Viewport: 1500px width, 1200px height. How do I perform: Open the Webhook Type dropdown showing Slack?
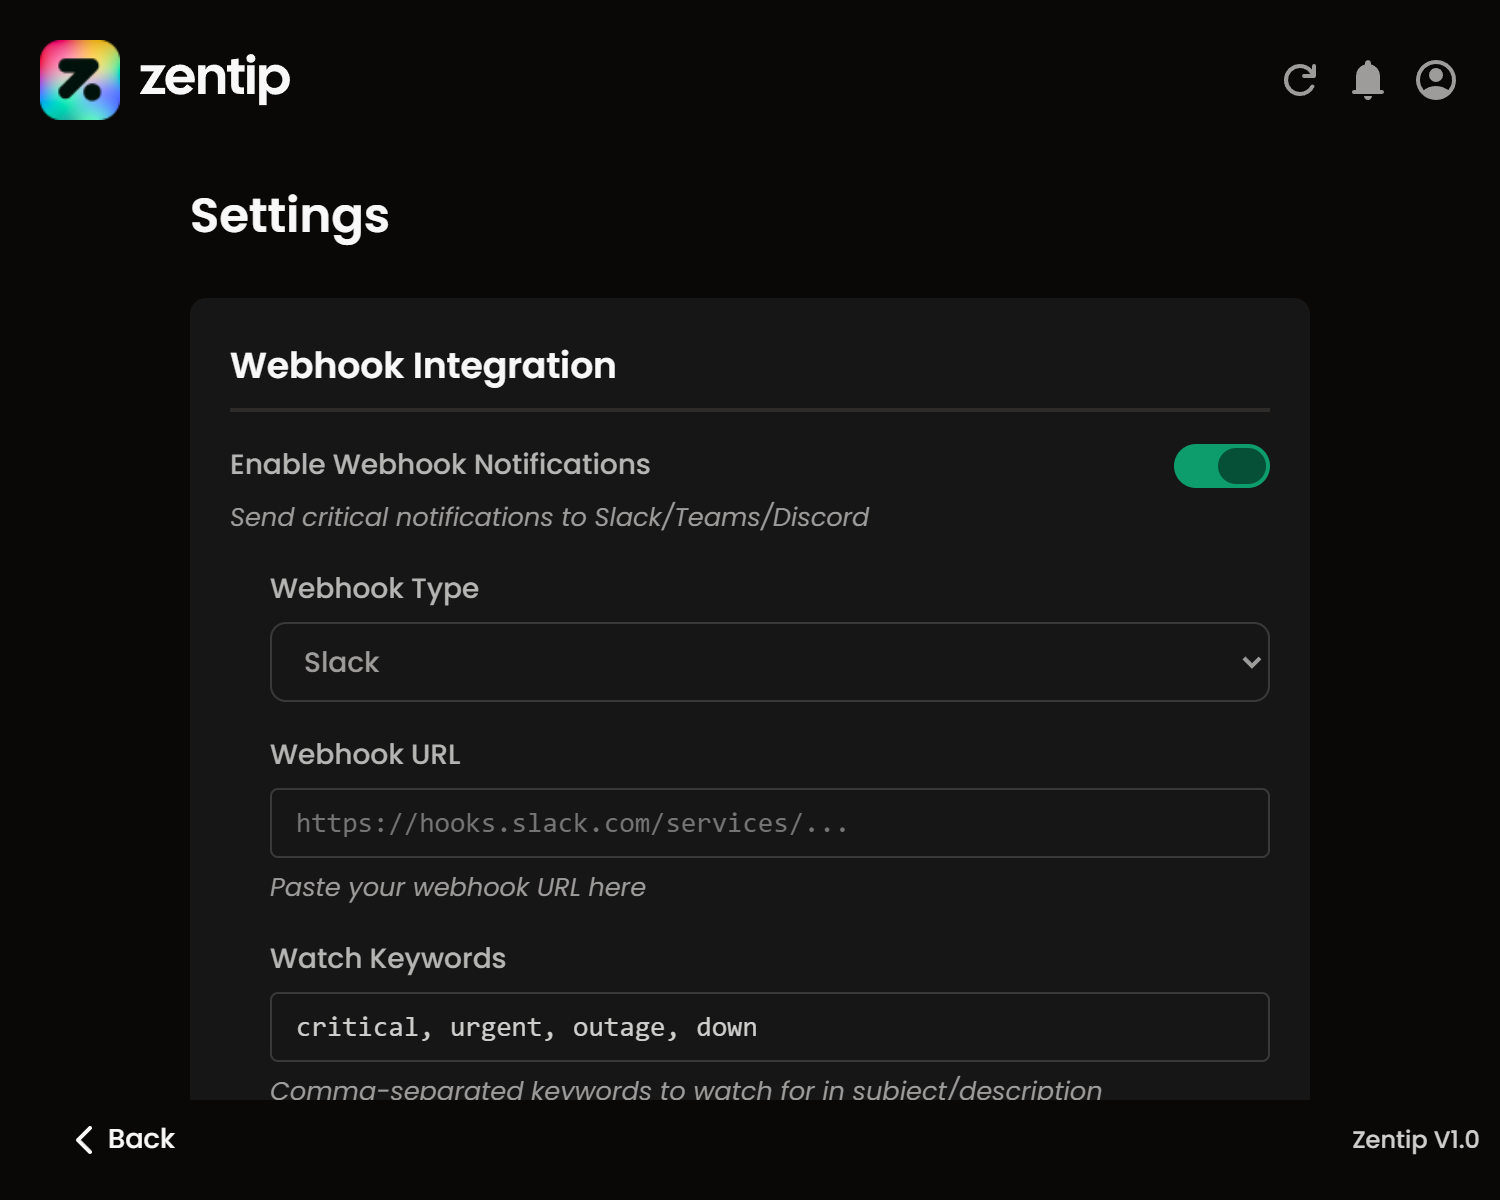pos(770,662)
